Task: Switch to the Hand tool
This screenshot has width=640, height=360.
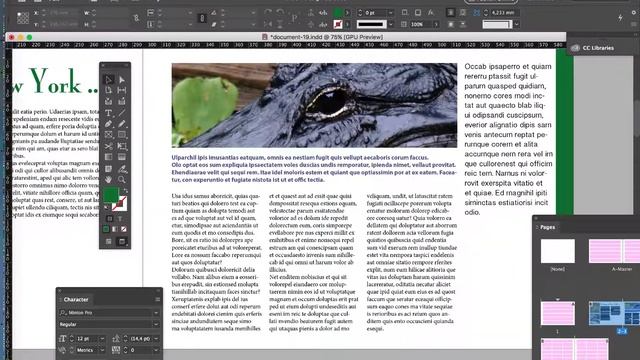Action: (x=109, y=180)
